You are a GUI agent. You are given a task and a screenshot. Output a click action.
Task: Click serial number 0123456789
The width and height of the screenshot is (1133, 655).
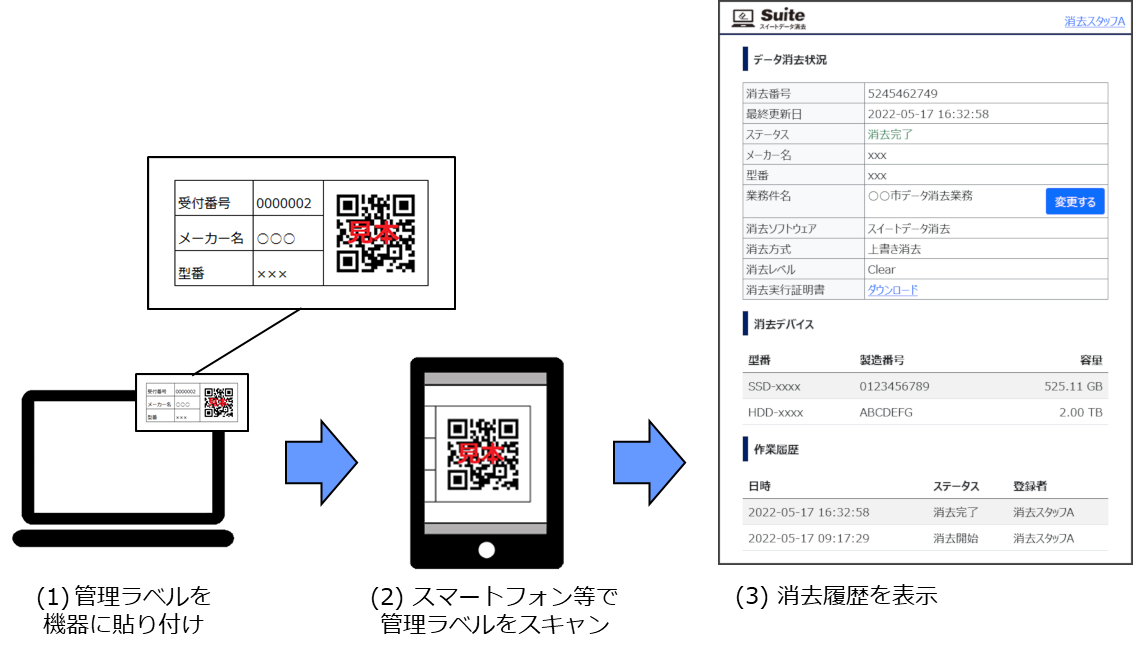pyautogui.click(x=894, y=386)
